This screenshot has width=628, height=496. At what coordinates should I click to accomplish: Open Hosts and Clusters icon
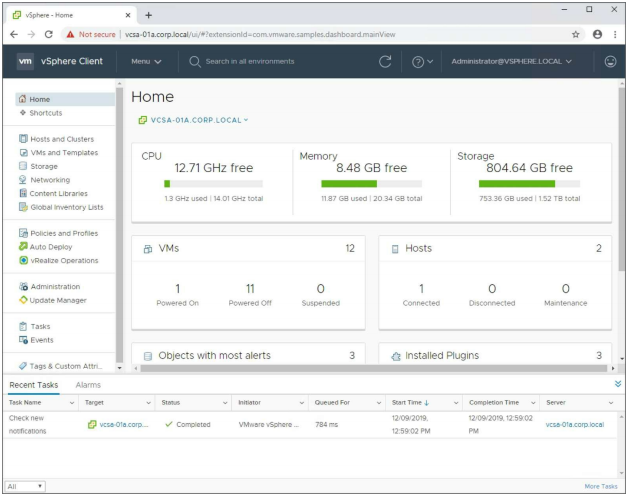tap(23, 139)
